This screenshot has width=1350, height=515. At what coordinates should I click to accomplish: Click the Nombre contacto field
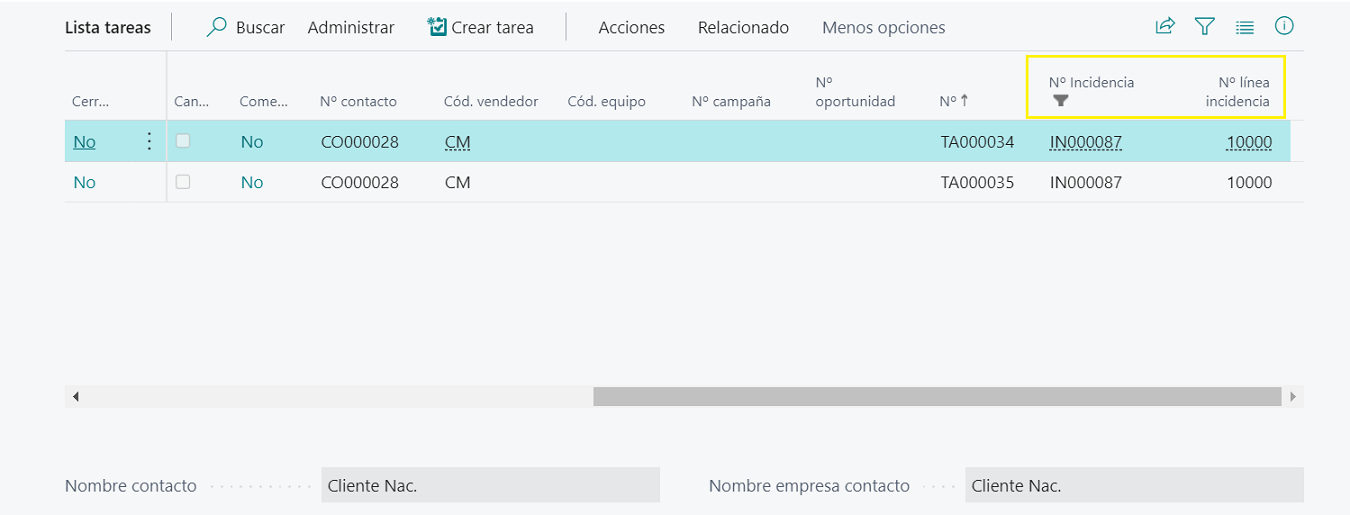coord(490,486)
